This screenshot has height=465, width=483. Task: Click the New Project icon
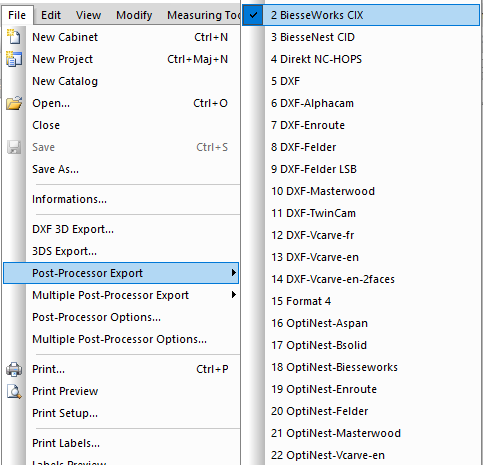point(14,59)
